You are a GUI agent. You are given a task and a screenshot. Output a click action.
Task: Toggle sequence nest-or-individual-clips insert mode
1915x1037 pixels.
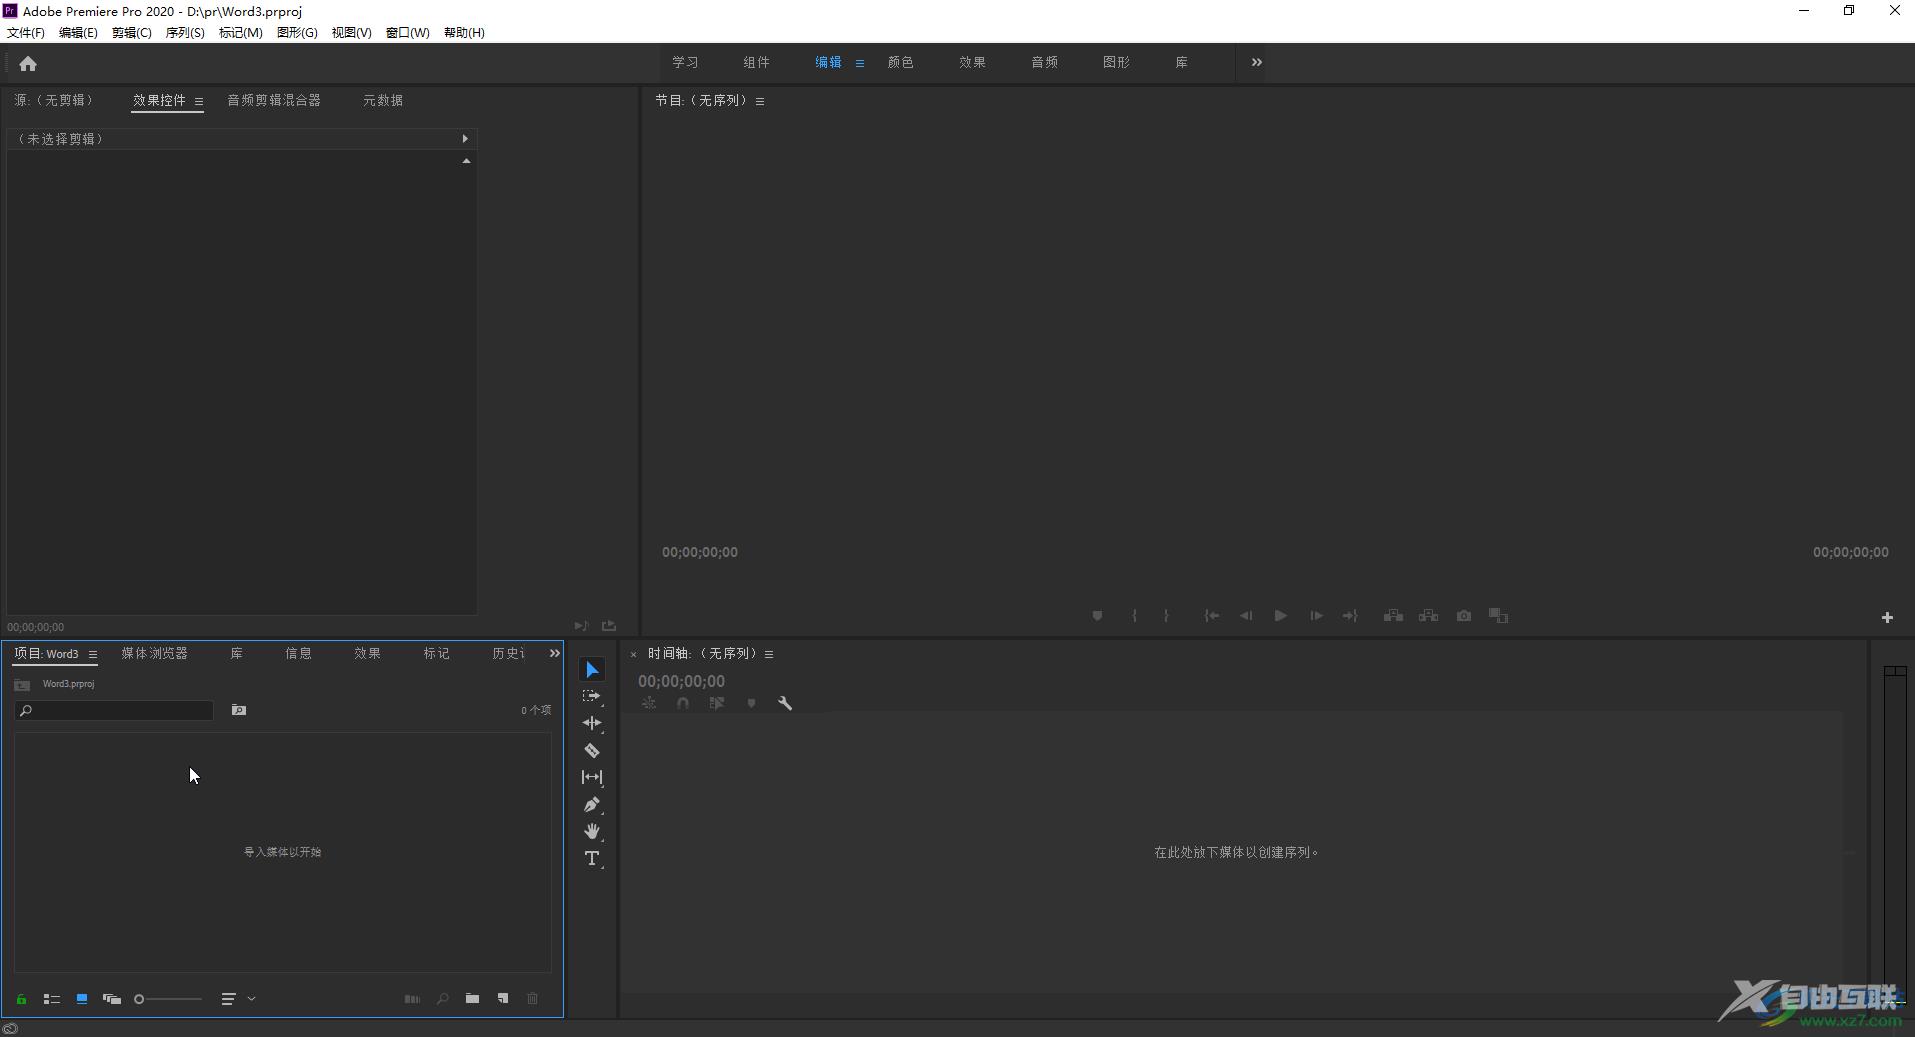[x=649, y=703]
